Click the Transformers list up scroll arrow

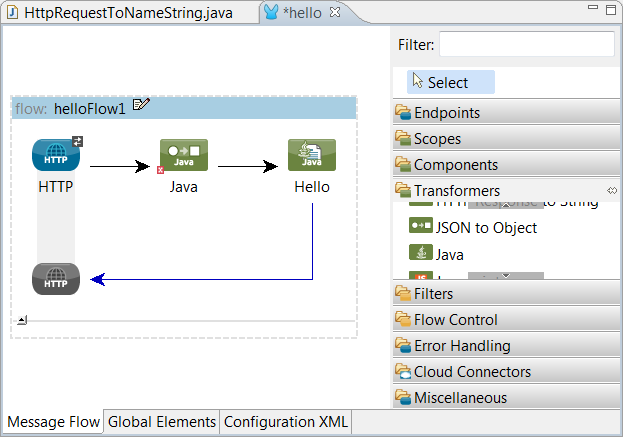pyautogui.click(x=505, y=205)
